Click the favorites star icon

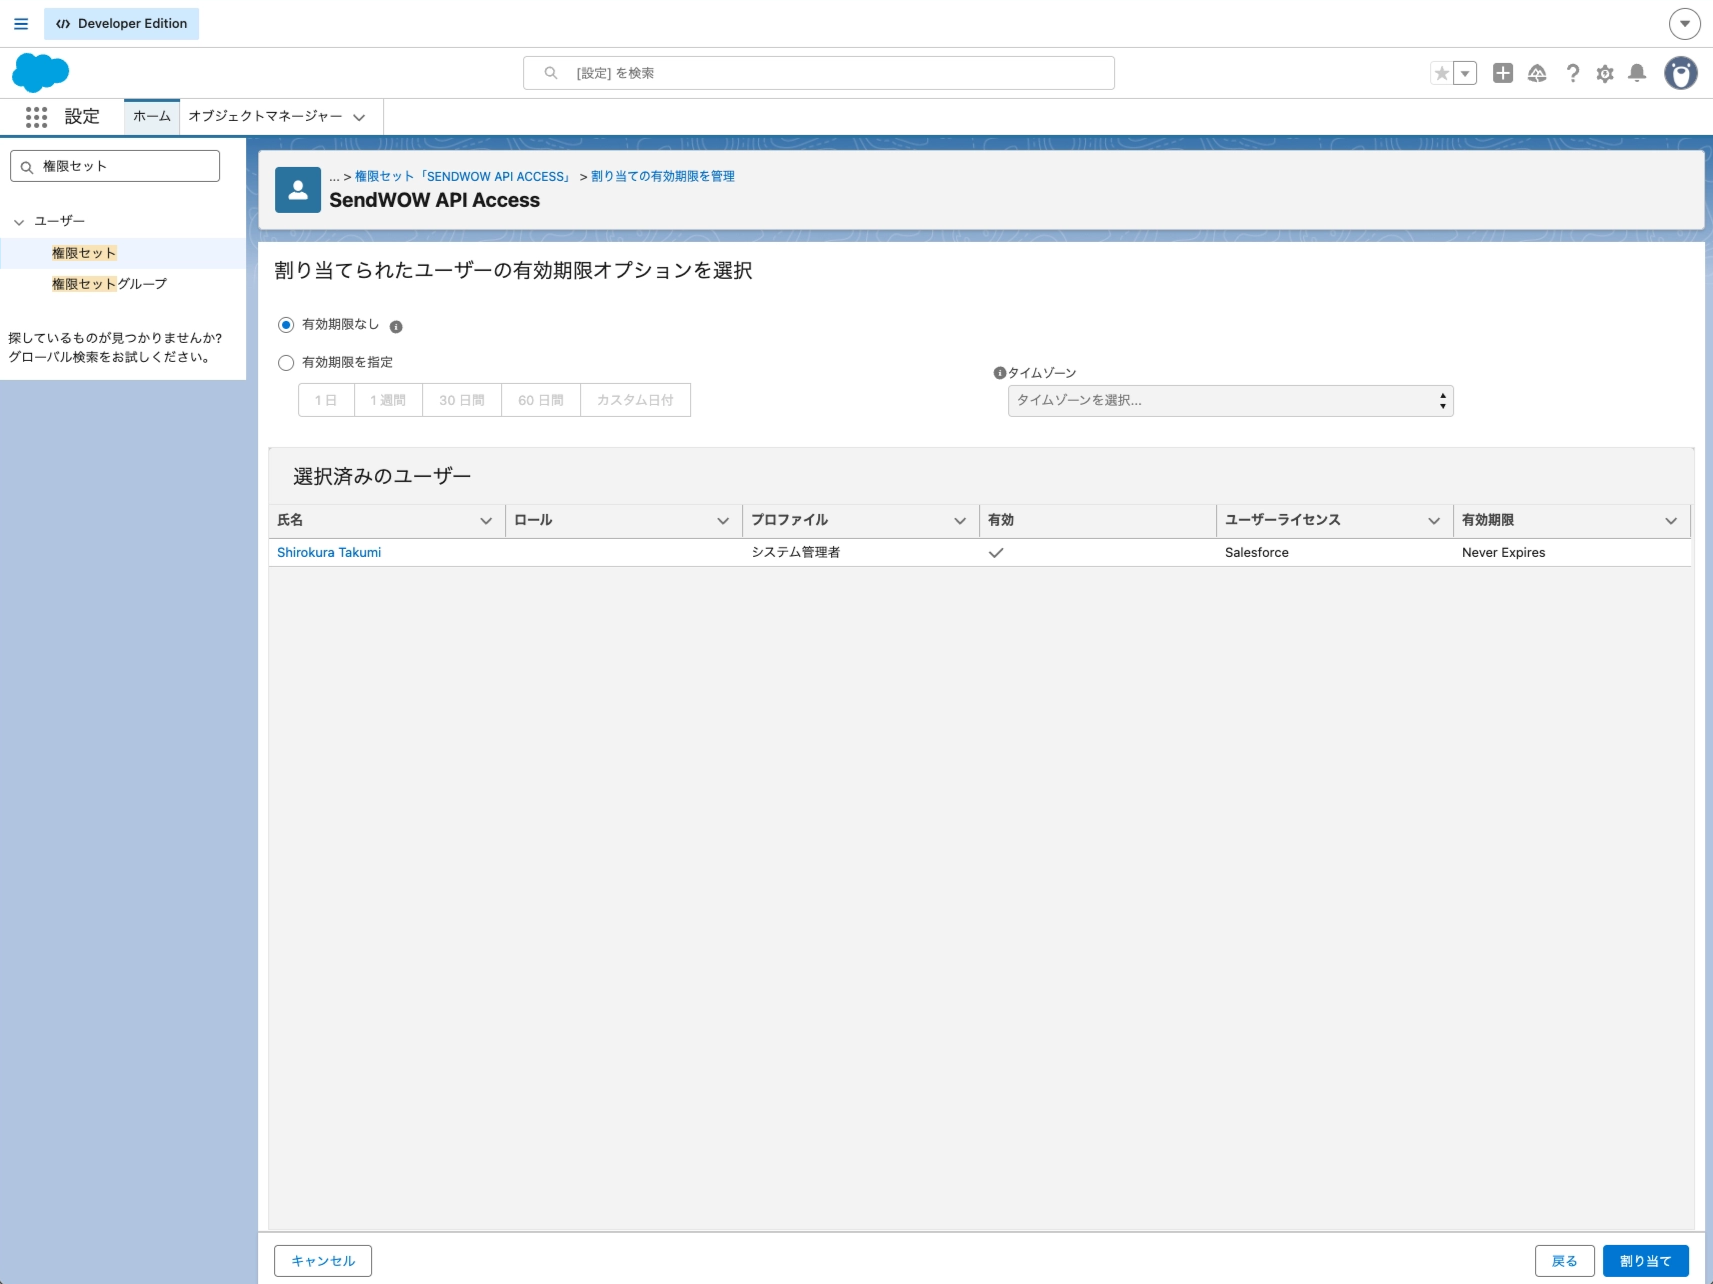coord(1441,73)
